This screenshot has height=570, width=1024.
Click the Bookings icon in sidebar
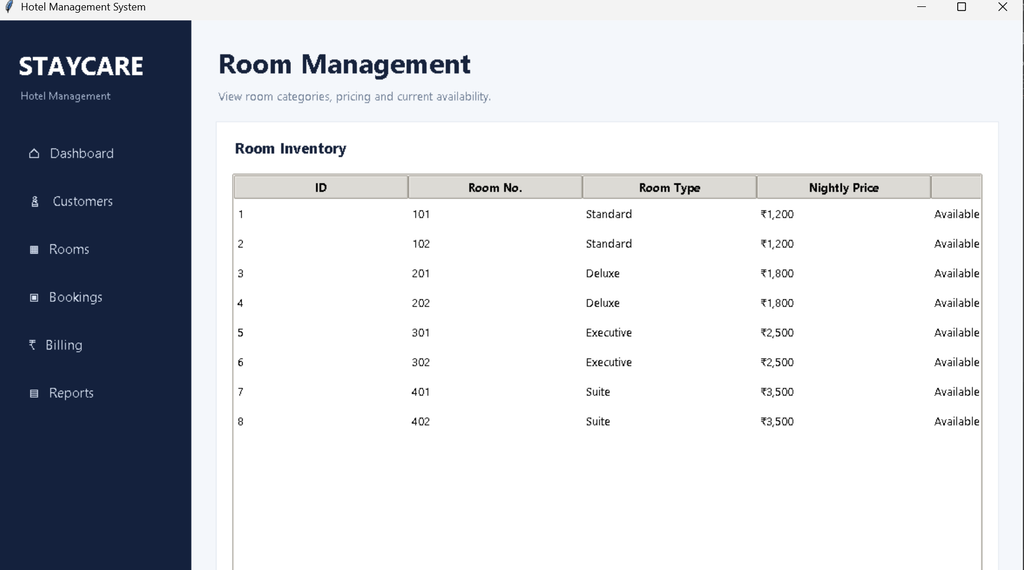click(x=34, y=298)
